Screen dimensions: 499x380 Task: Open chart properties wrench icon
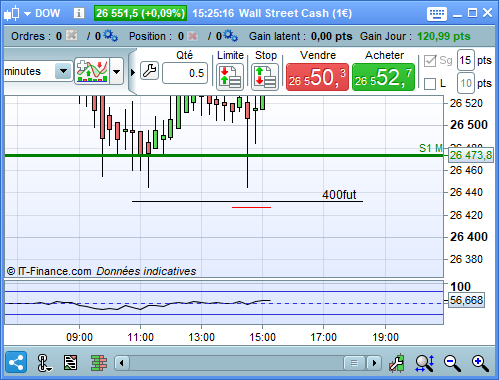397,363
